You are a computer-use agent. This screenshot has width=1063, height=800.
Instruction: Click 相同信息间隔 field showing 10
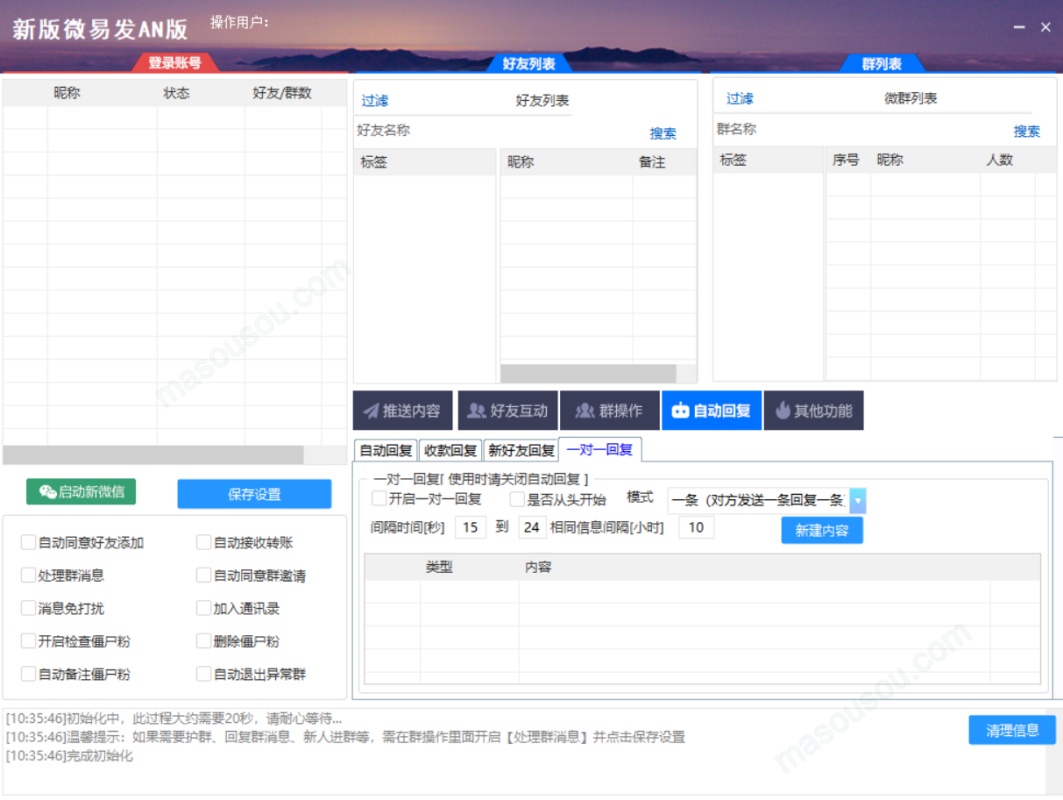point(696,527)
